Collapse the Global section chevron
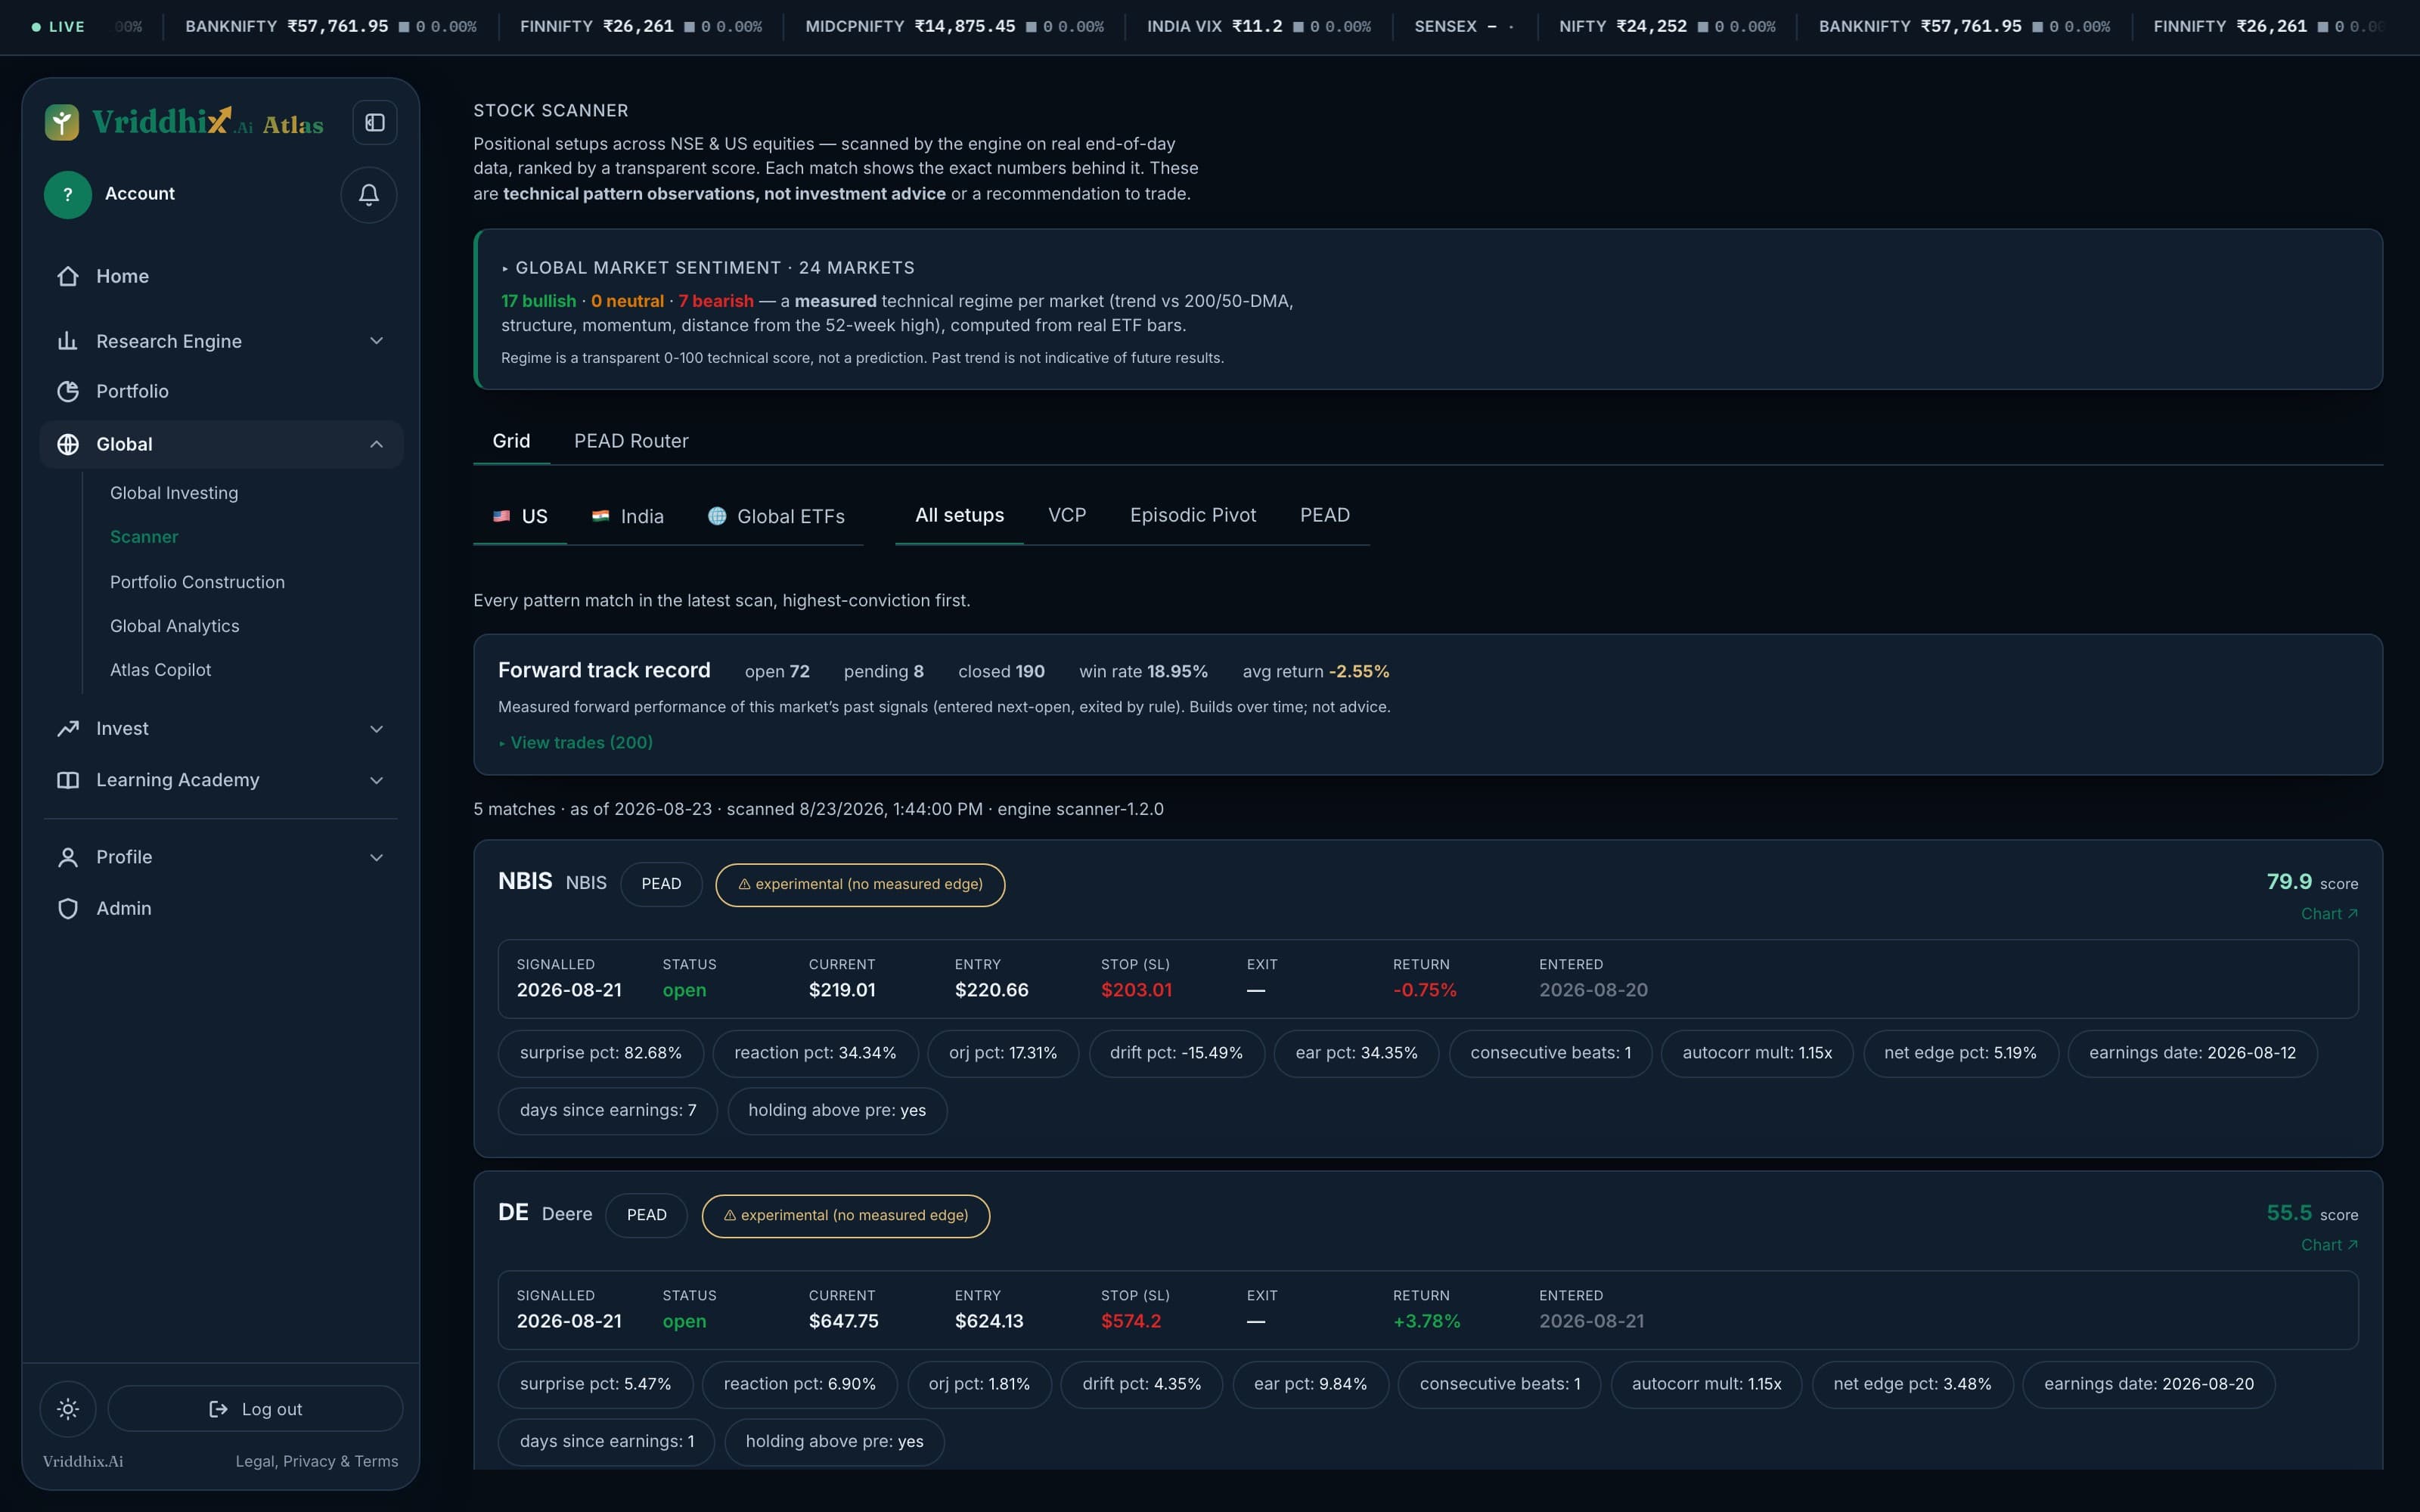This screenshot has width=2420, height=1512. point(377,444)
